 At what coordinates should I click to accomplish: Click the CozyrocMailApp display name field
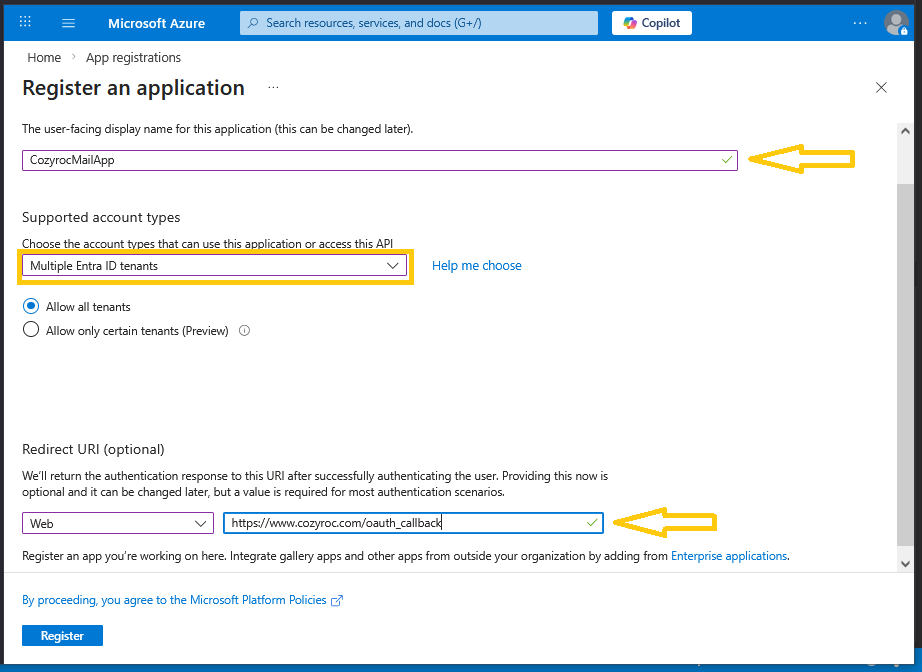click(370, 160)
